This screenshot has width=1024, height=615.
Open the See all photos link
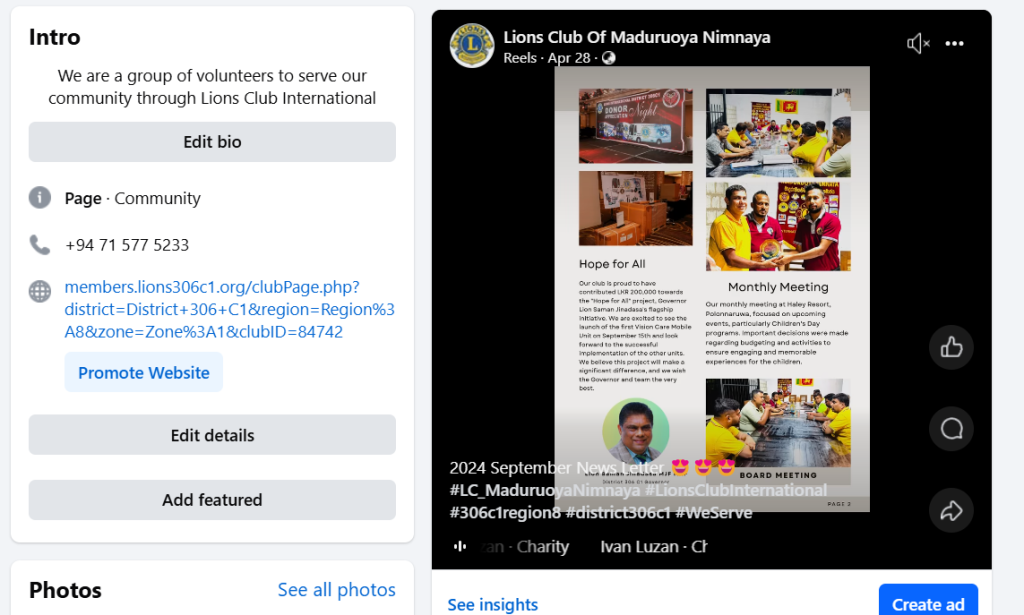point(336,590)
